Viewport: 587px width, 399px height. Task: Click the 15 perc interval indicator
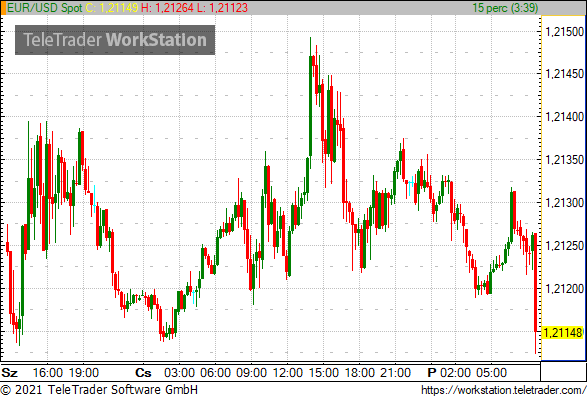pos(505,8)
